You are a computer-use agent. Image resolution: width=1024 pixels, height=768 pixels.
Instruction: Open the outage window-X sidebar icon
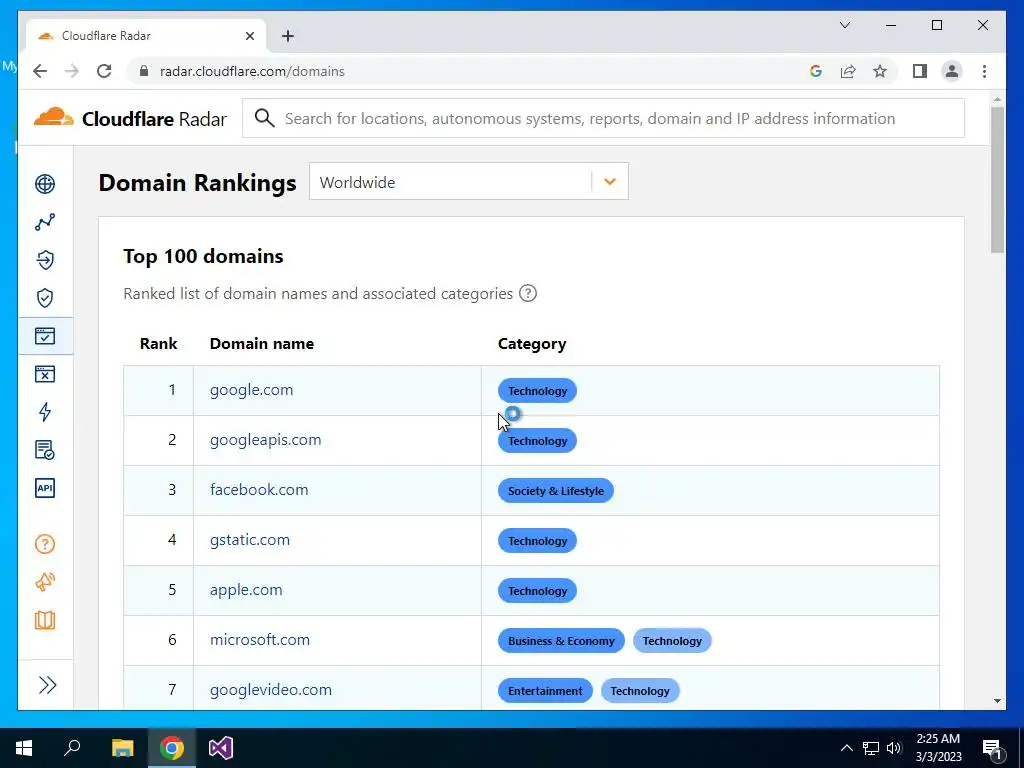tap(45, 374)
